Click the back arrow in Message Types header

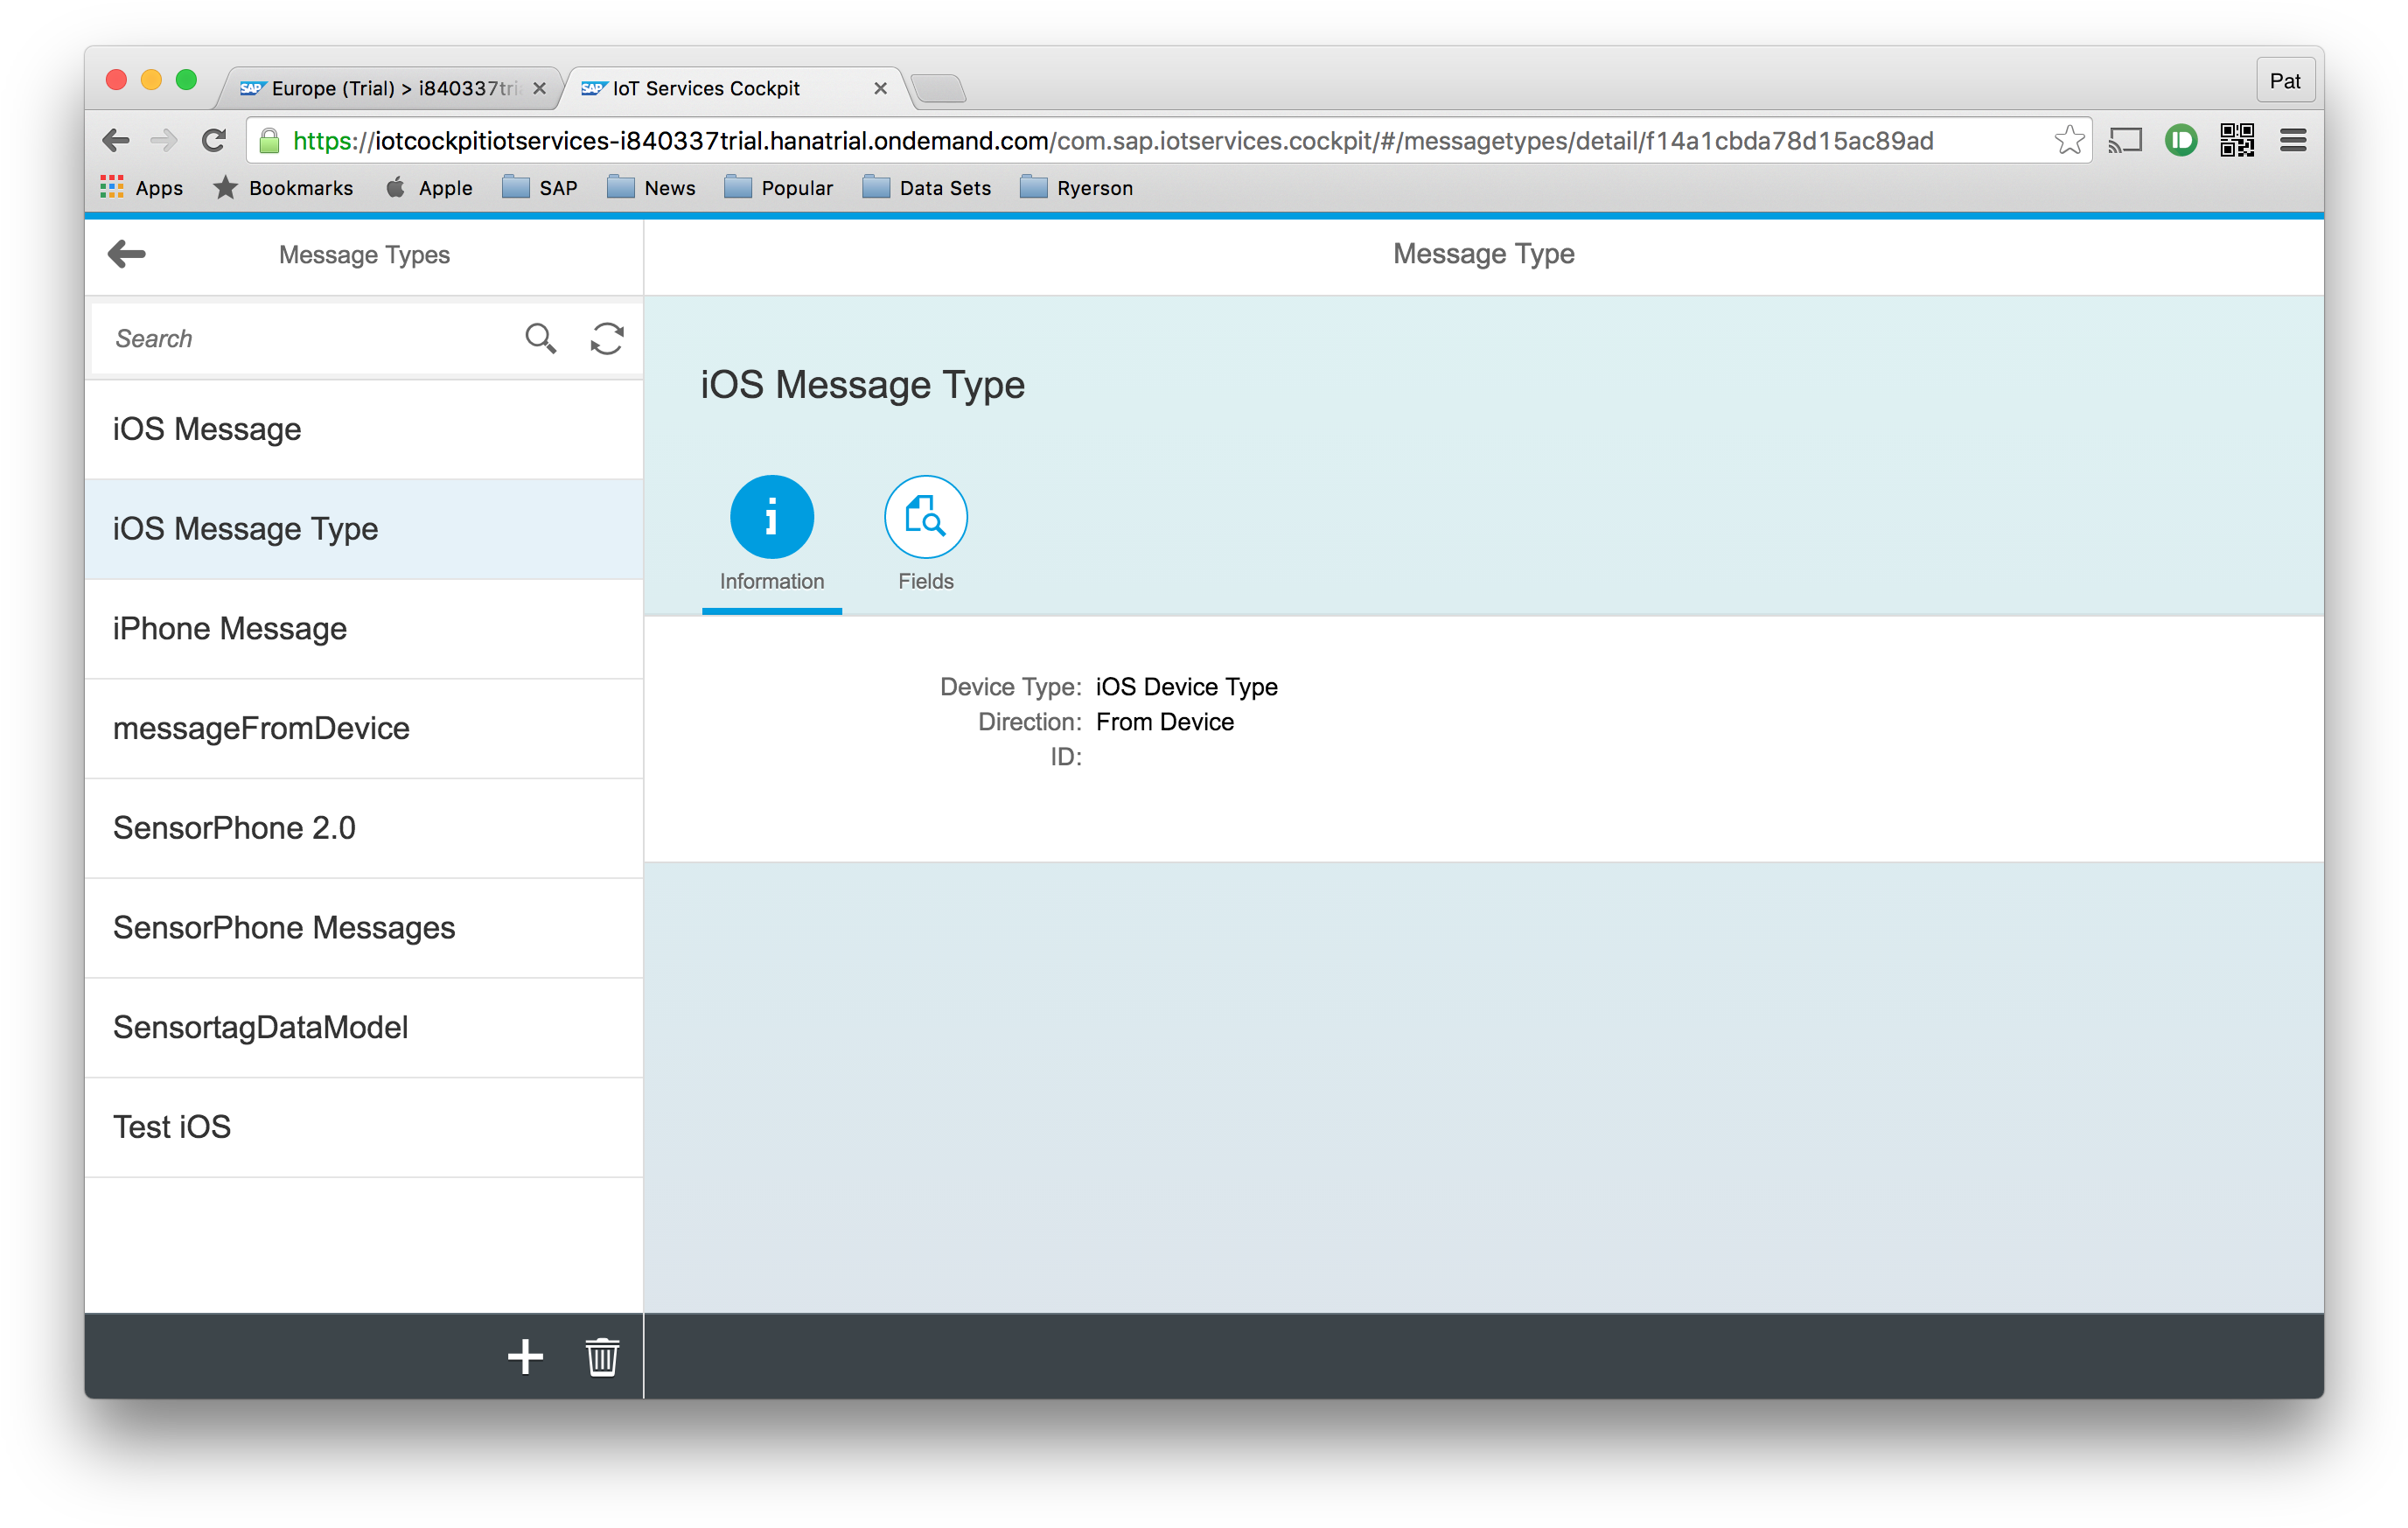tap(127, 254)
